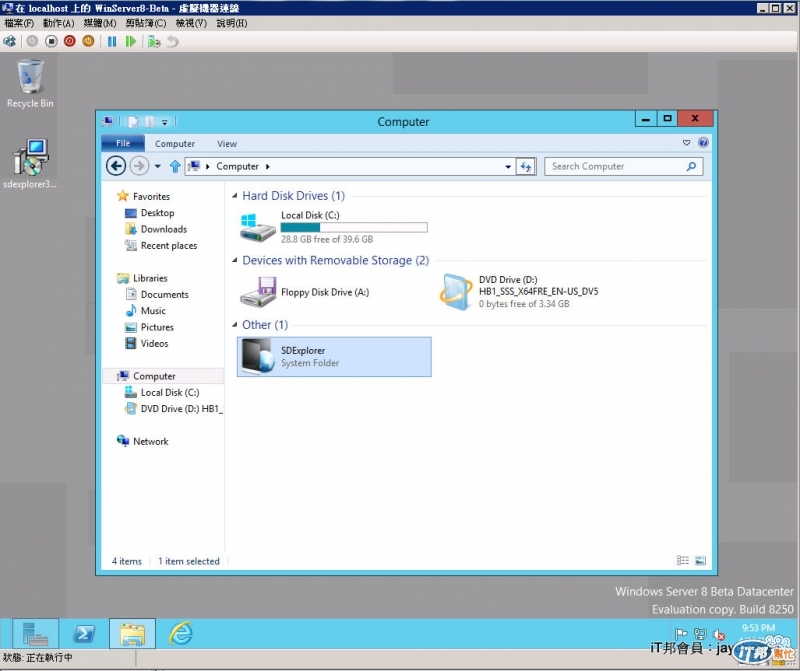Collapse Devices with Removable Storage group
The image size is (800, 671).
click(x=235, y=260)
